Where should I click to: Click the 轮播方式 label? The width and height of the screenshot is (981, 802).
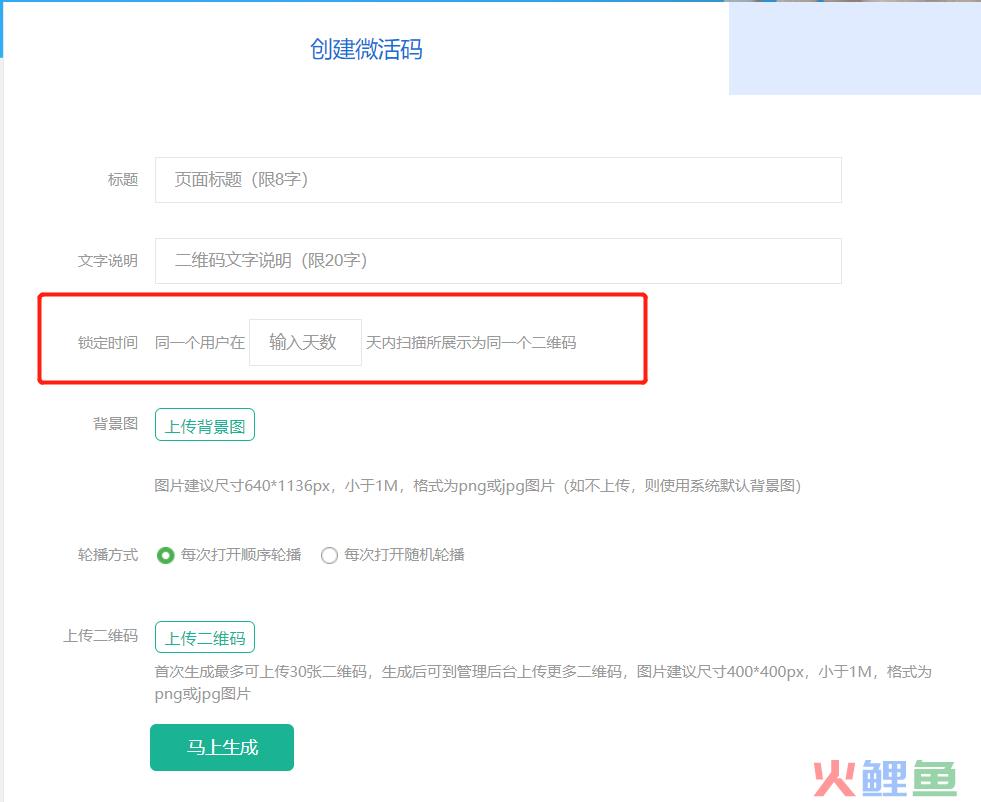pyautogui.click(x=108, y=555)
